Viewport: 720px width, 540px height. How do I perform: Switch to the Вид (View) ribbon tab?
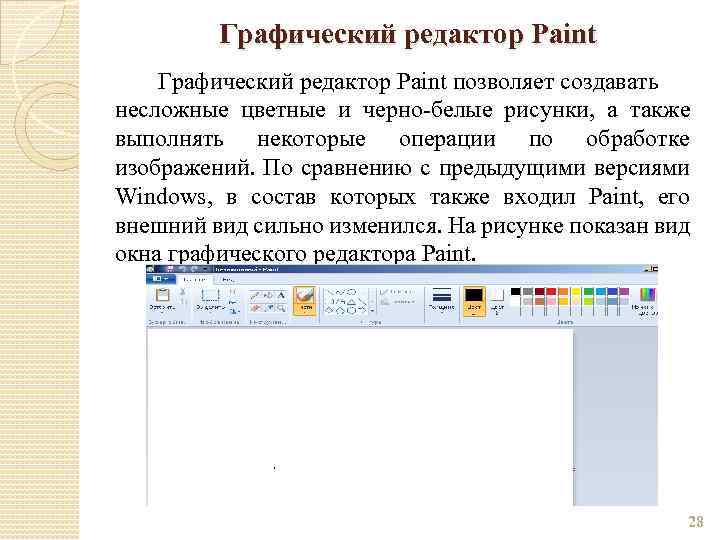[228, 280]
